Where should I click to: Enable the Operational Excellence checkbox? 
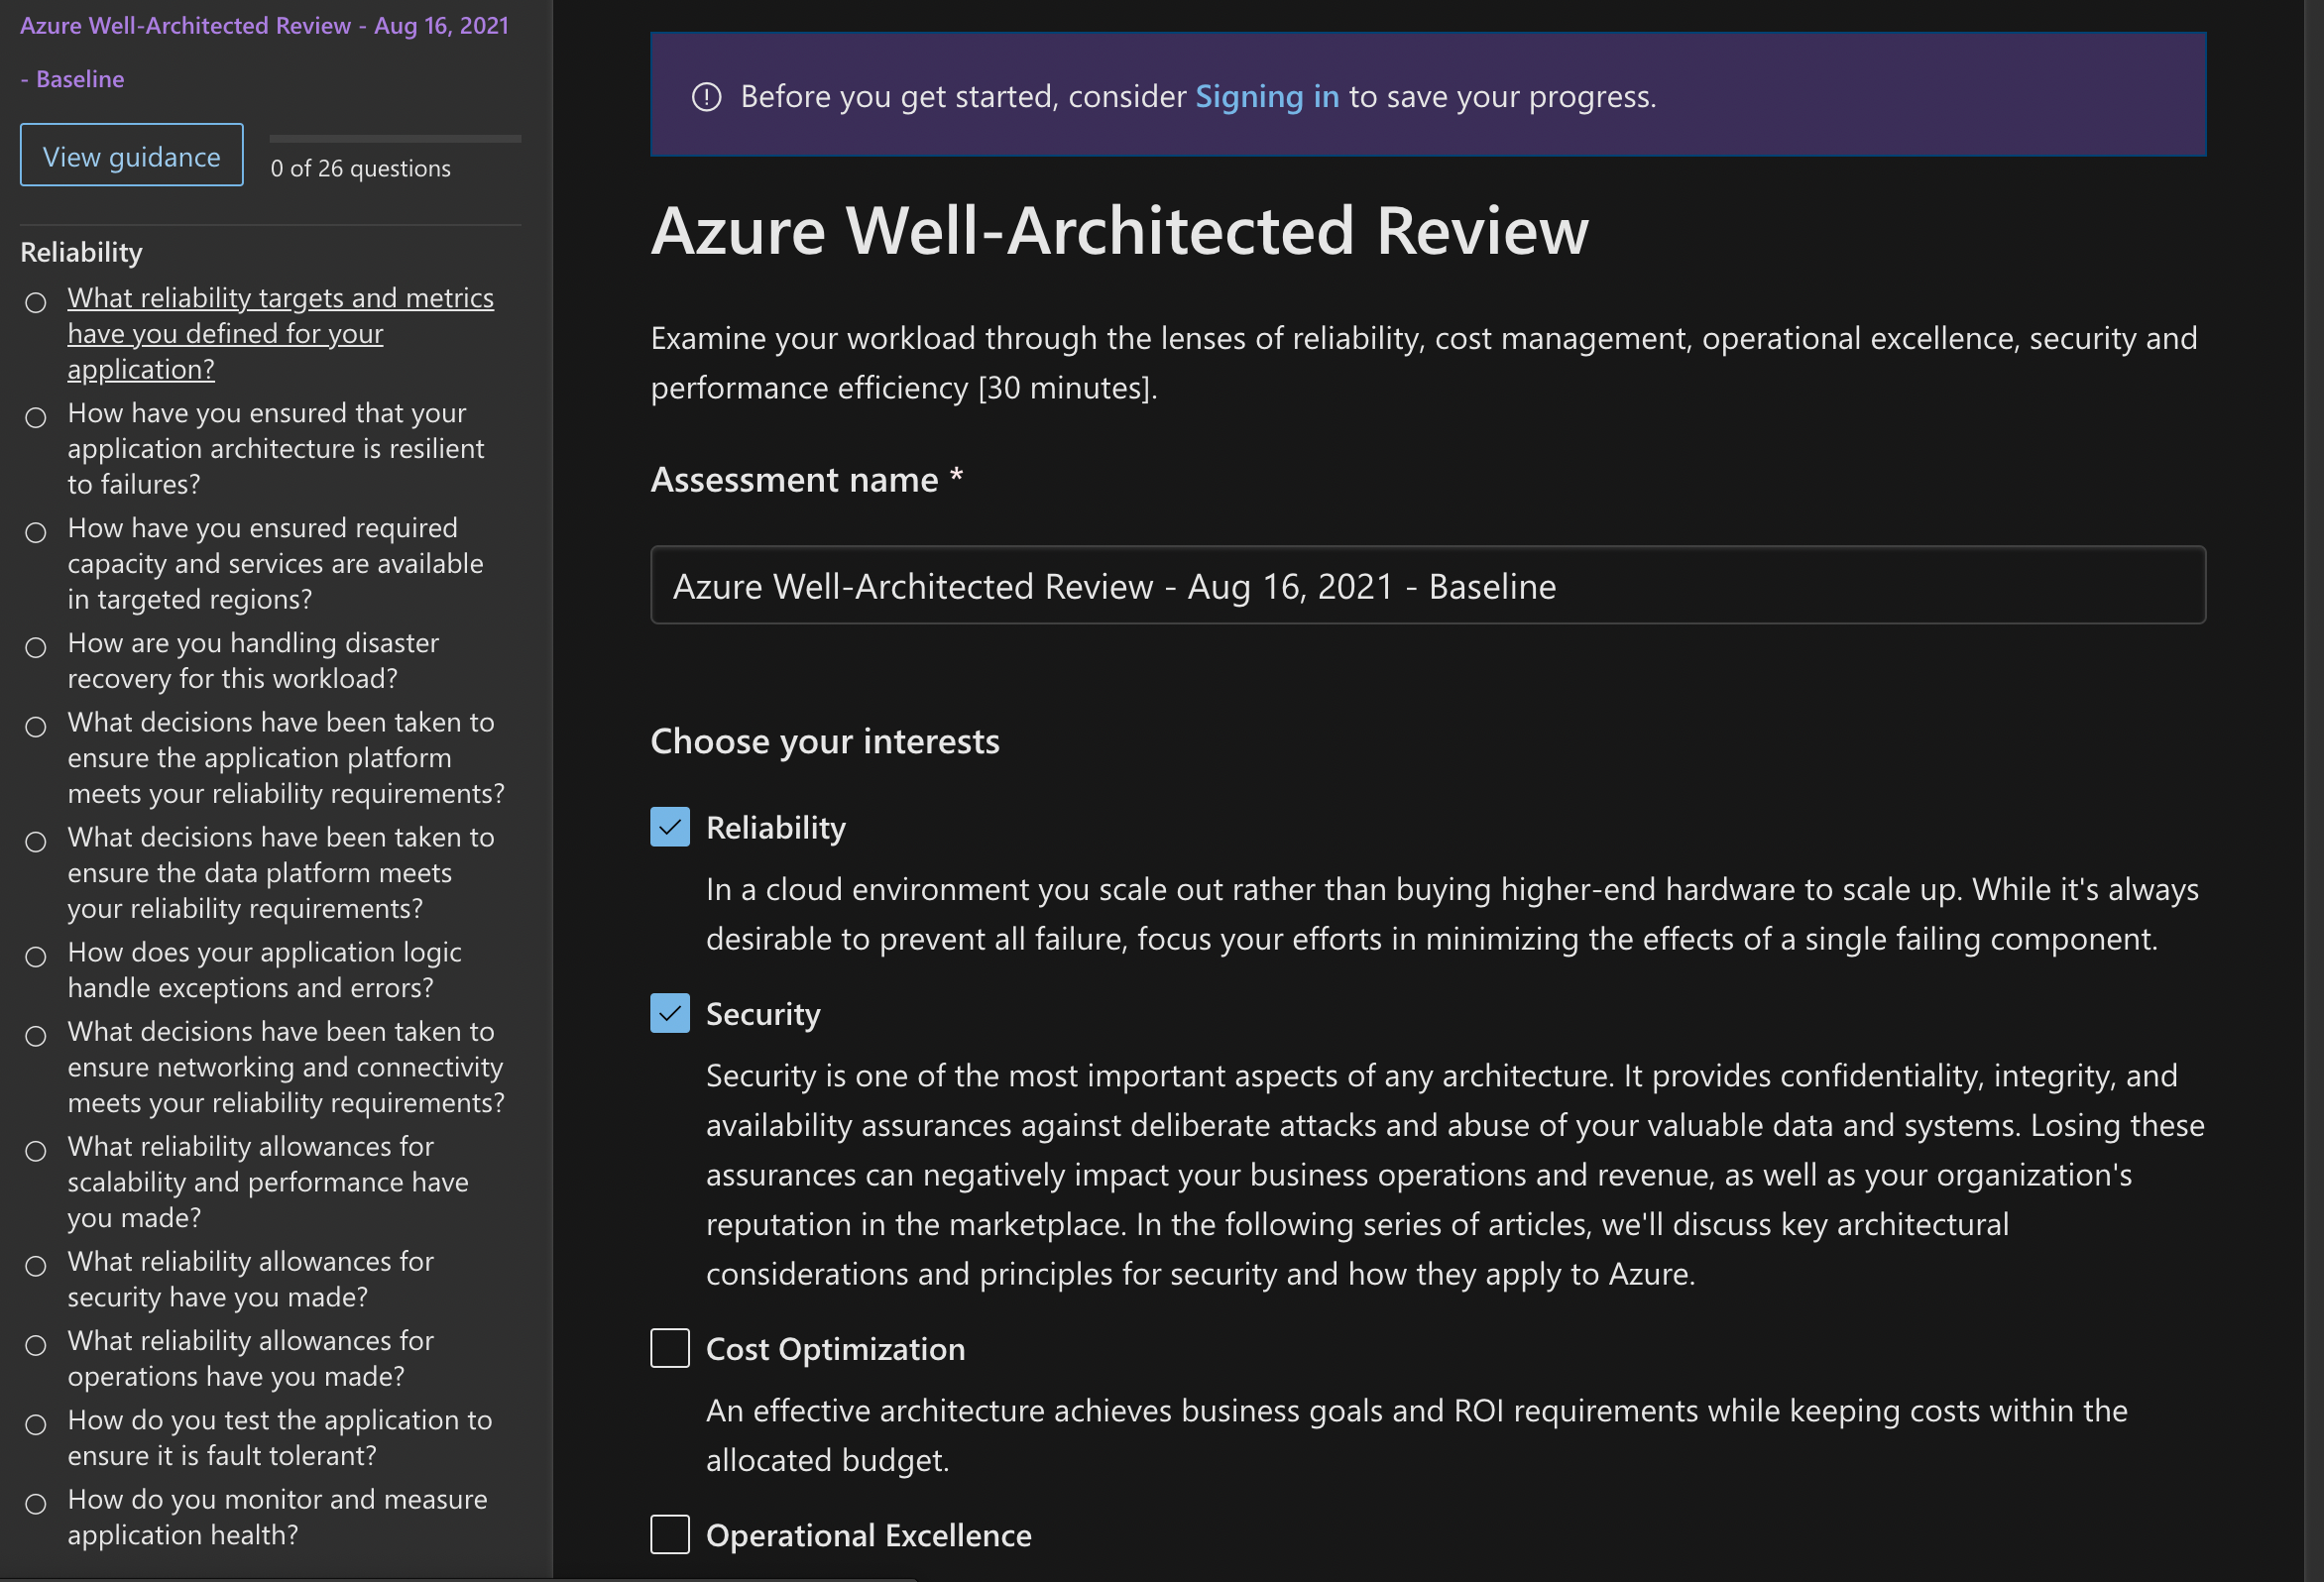tap(670, 1535)
